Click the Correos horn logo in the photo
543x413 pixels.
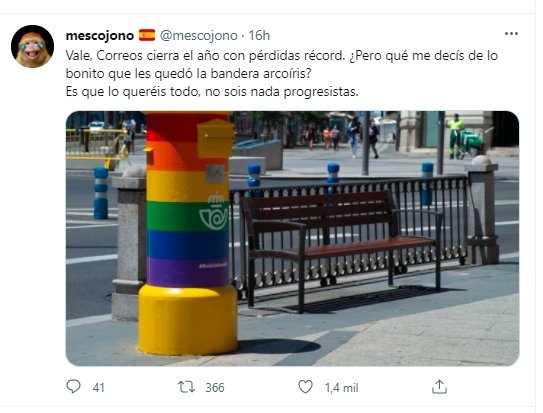point(214,212)
